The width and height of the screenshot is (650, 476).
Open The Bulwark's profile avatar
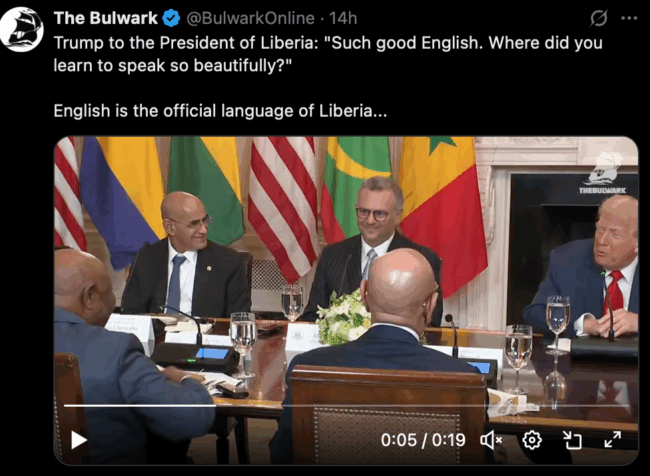pyautogui.click(x=22, y=29)
